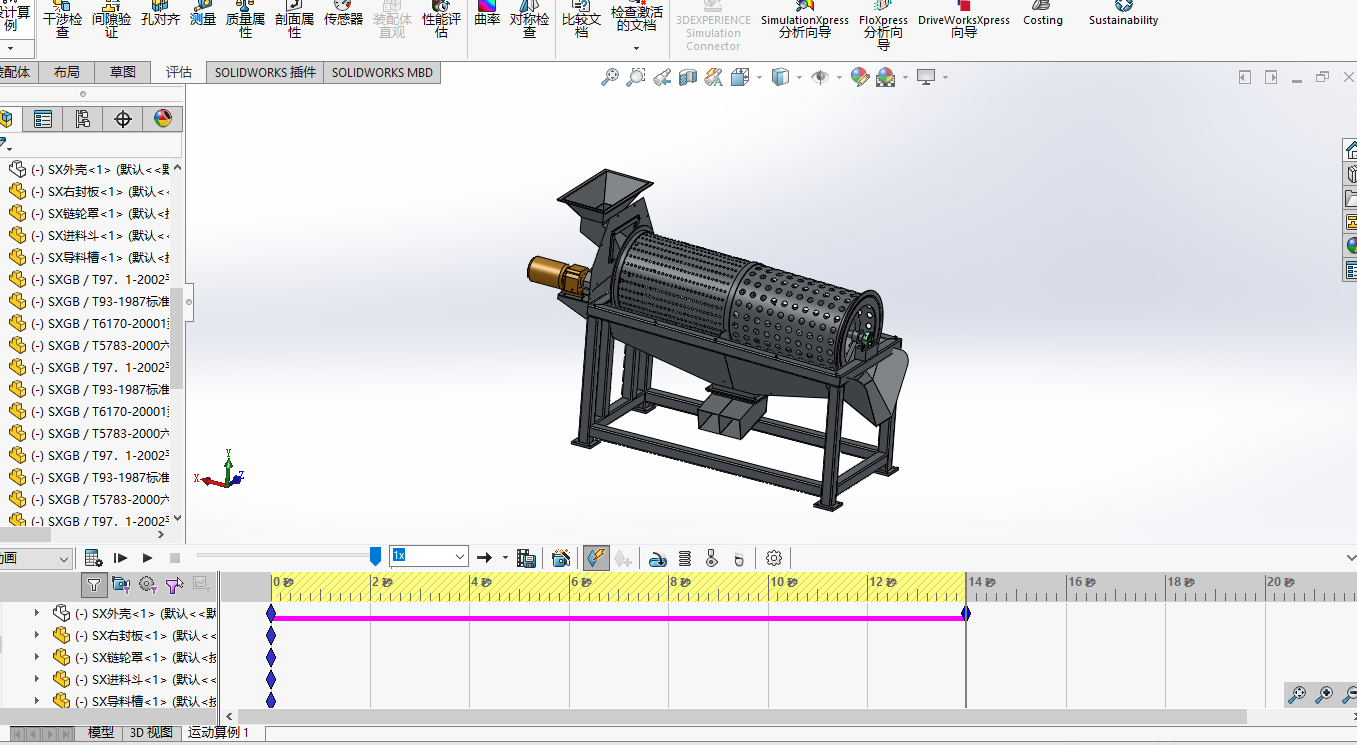Switch to the 草图 tab
Image resolution: width=1357 pixels, height=745 pixels.
[123, 72]
